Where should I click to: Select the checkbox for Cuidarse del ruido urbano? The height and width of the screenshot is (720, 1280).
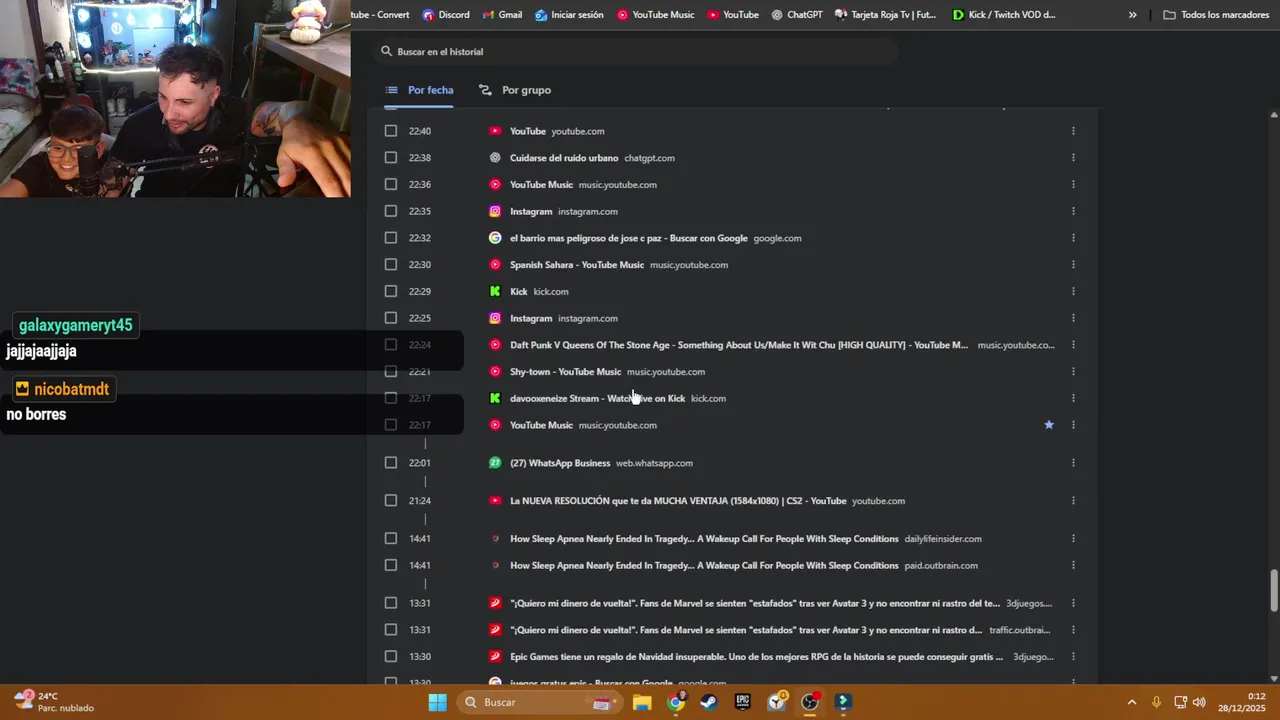(x=391, y=158)
